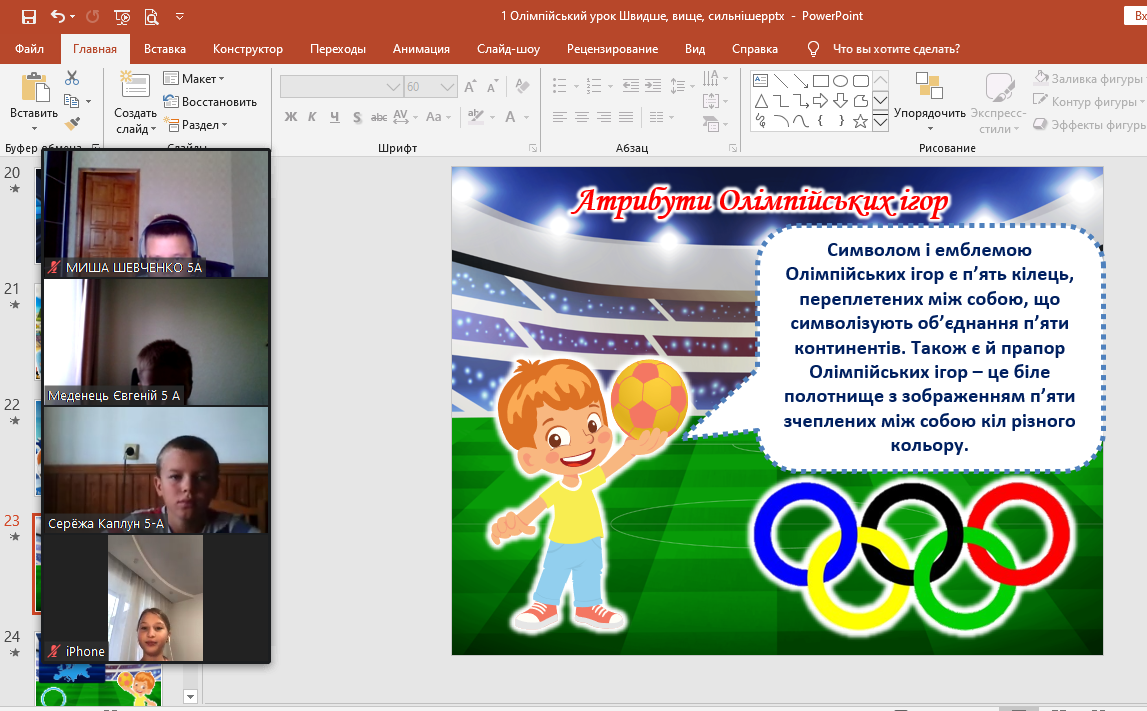The width and height of the screenshot is (1147, 711).
Task: Click the lightbulb Tell Me icon
Action: pos(813,49)
